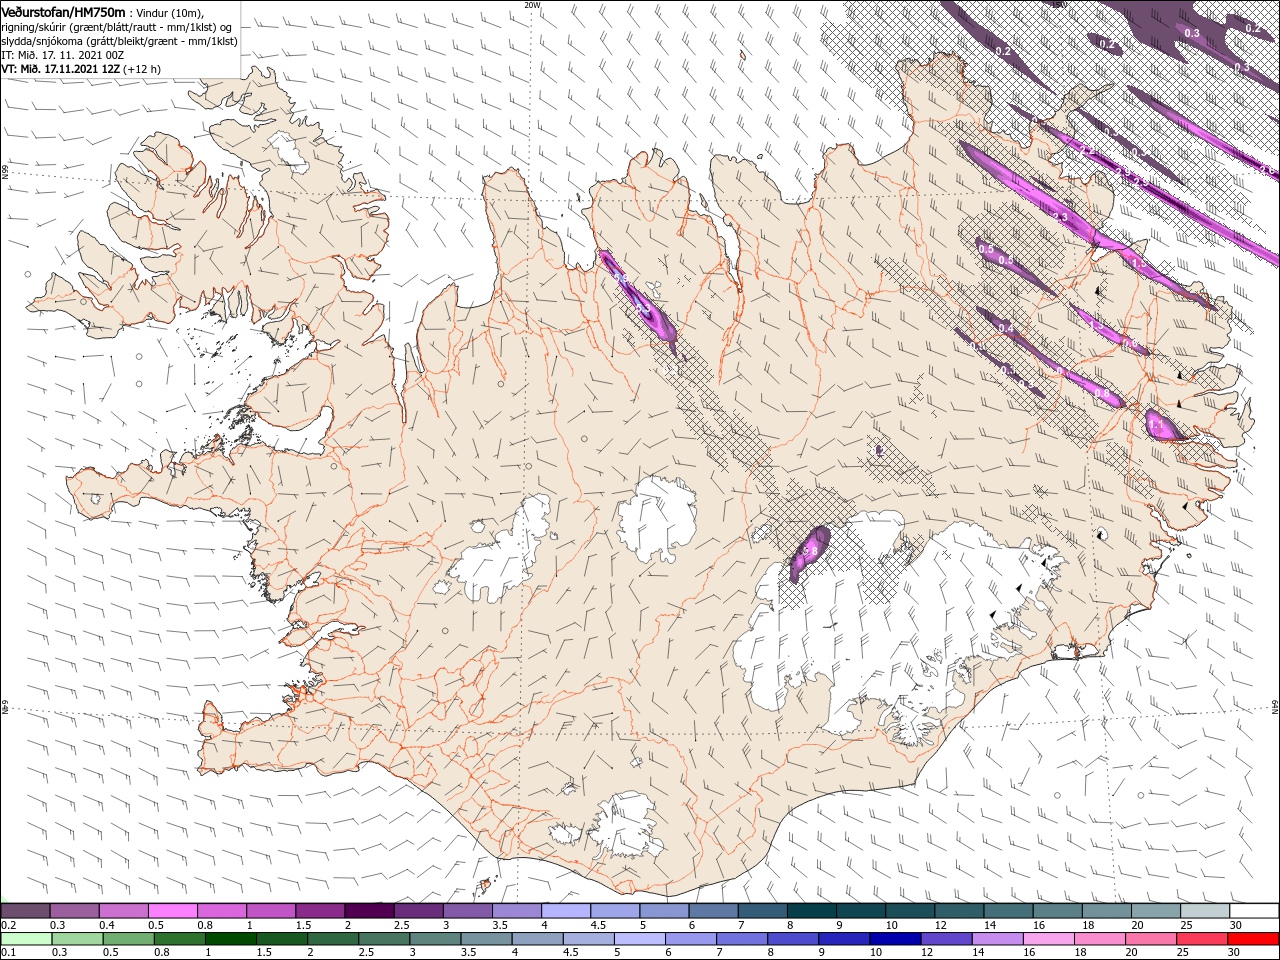Image resolution: width=1280 pixels, height=960 pixels.
Task: Select the 4 swatch in lower legend bar
Action: pos(537,939)
